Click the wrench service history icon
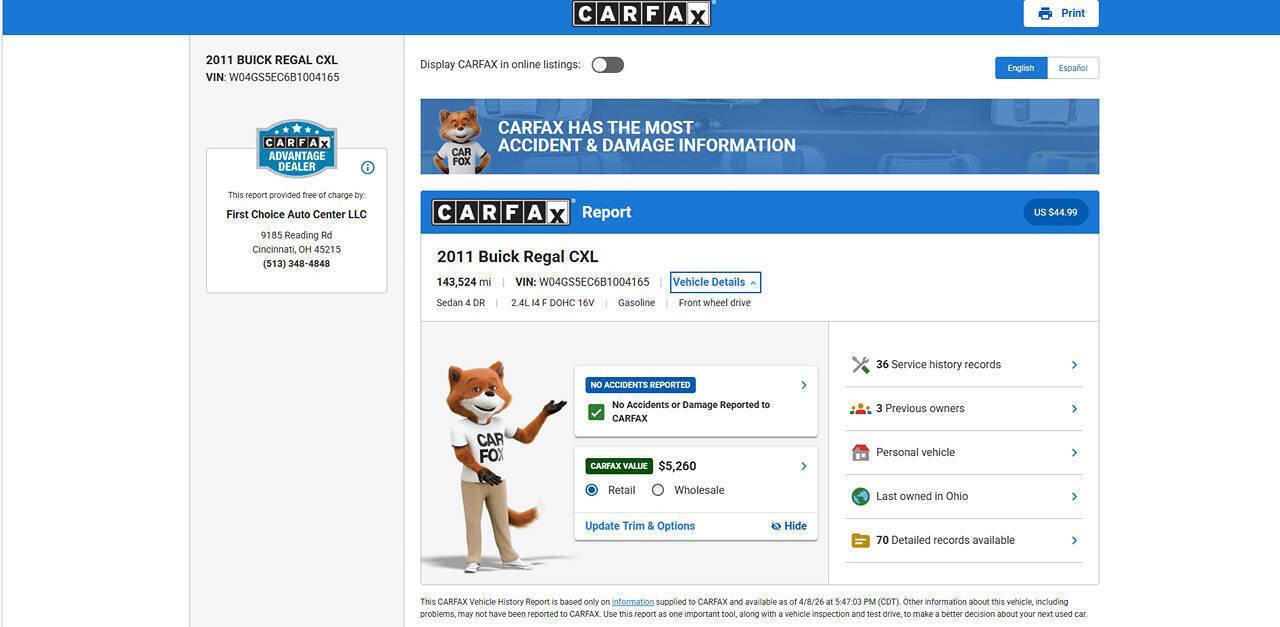1280x627 pixels. pos(860,365)
